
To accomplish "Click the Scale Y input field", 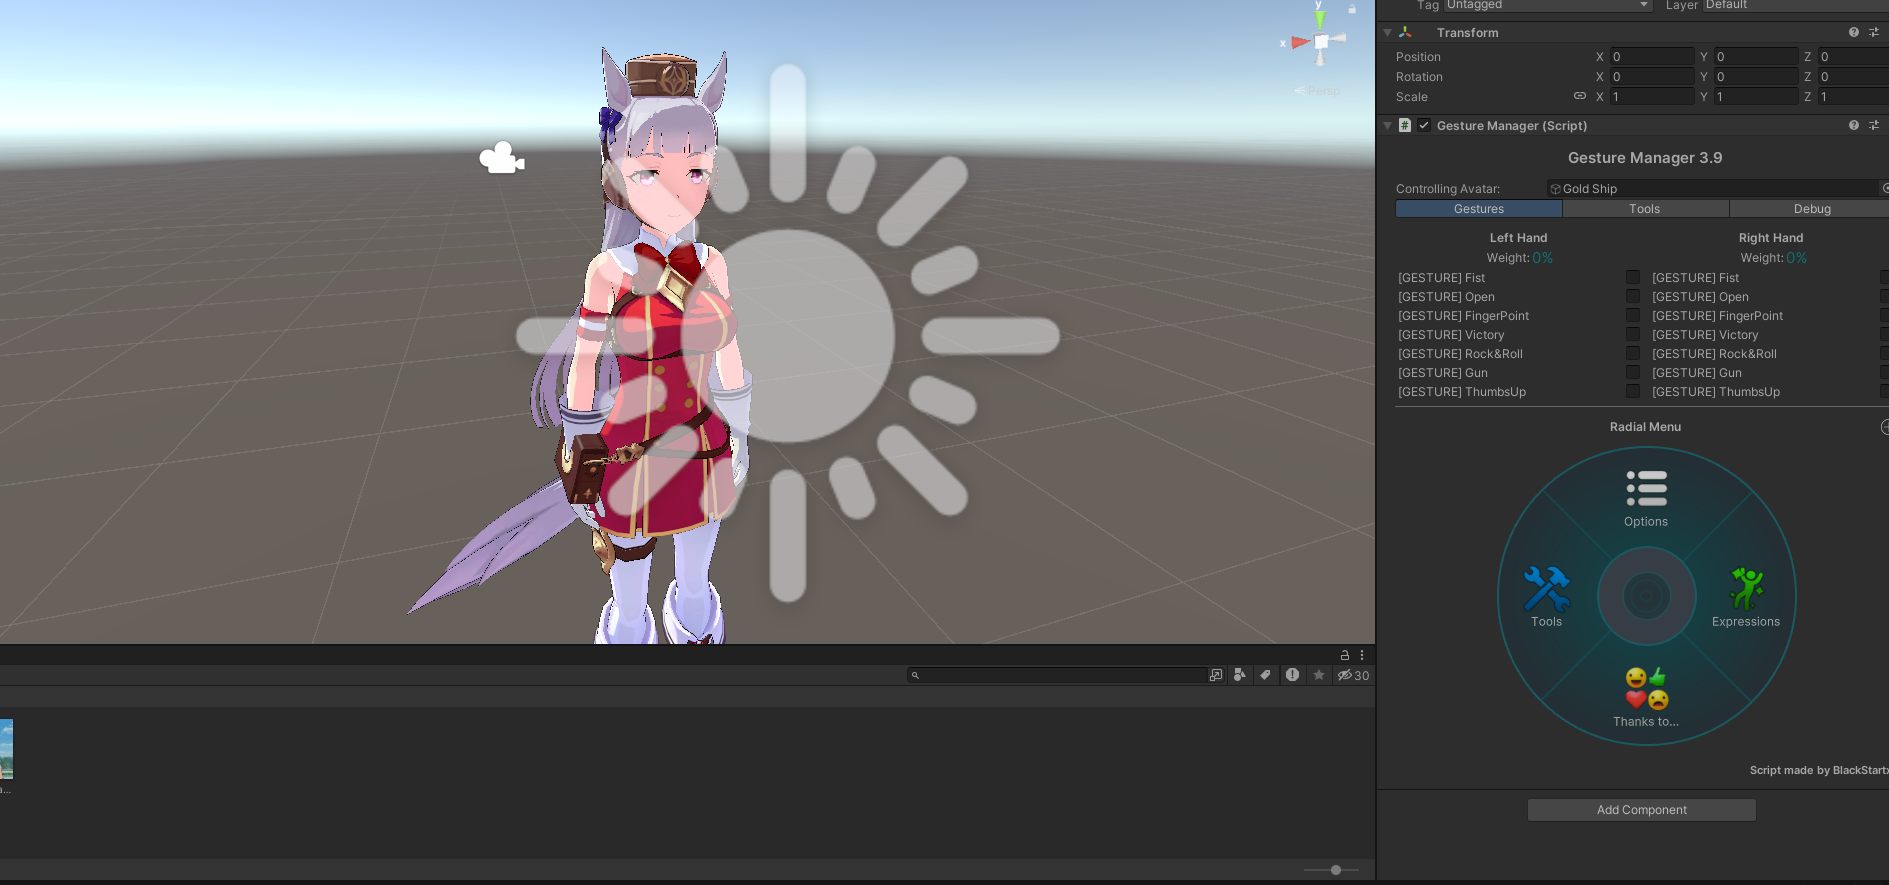I will [x=1756, y=97].
